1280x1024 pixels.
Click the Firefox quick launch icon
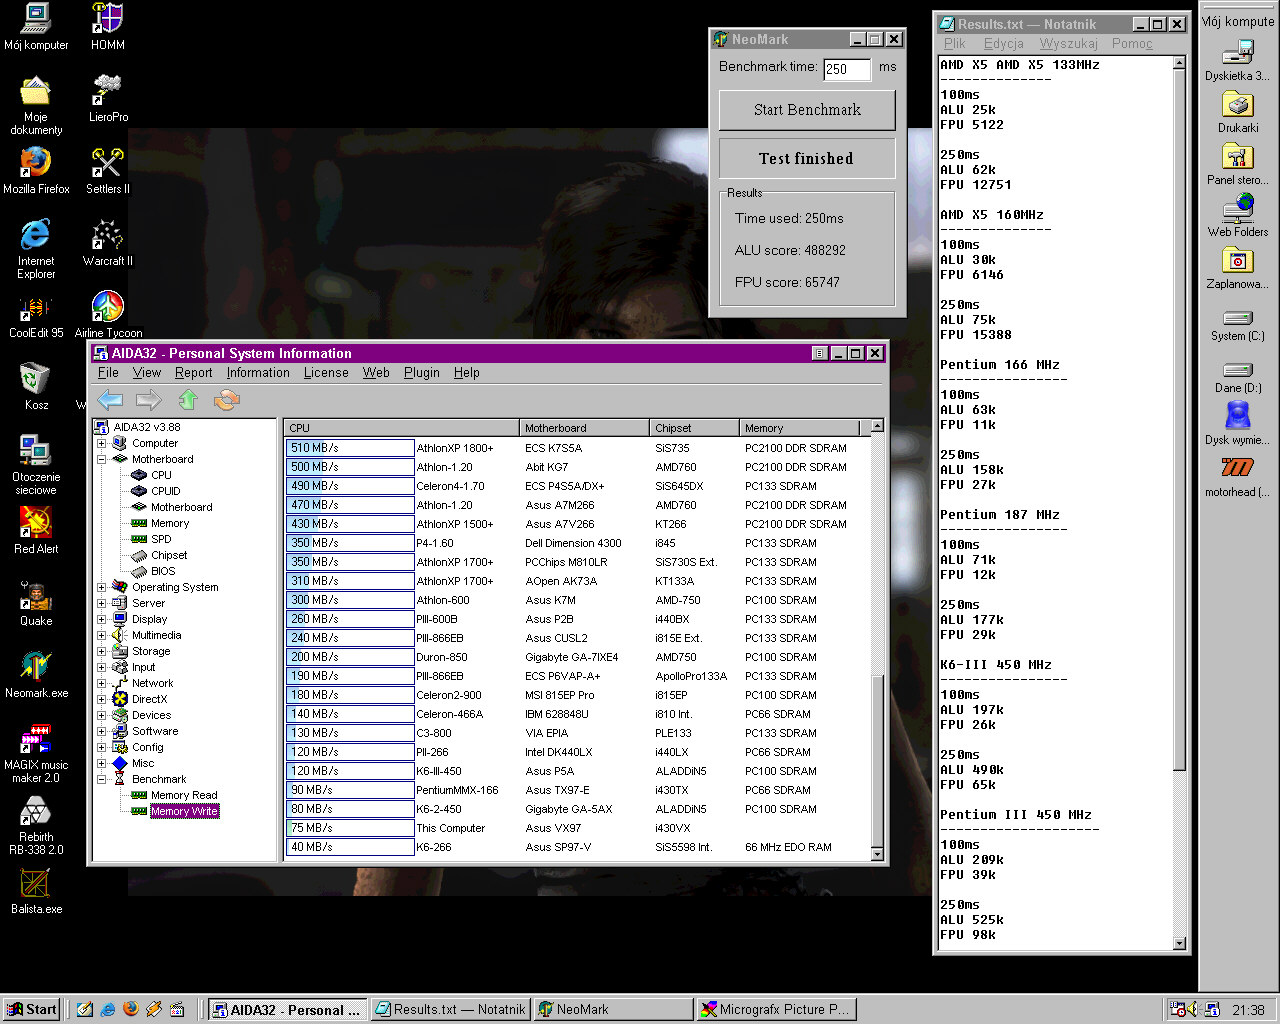point(131,1009)
